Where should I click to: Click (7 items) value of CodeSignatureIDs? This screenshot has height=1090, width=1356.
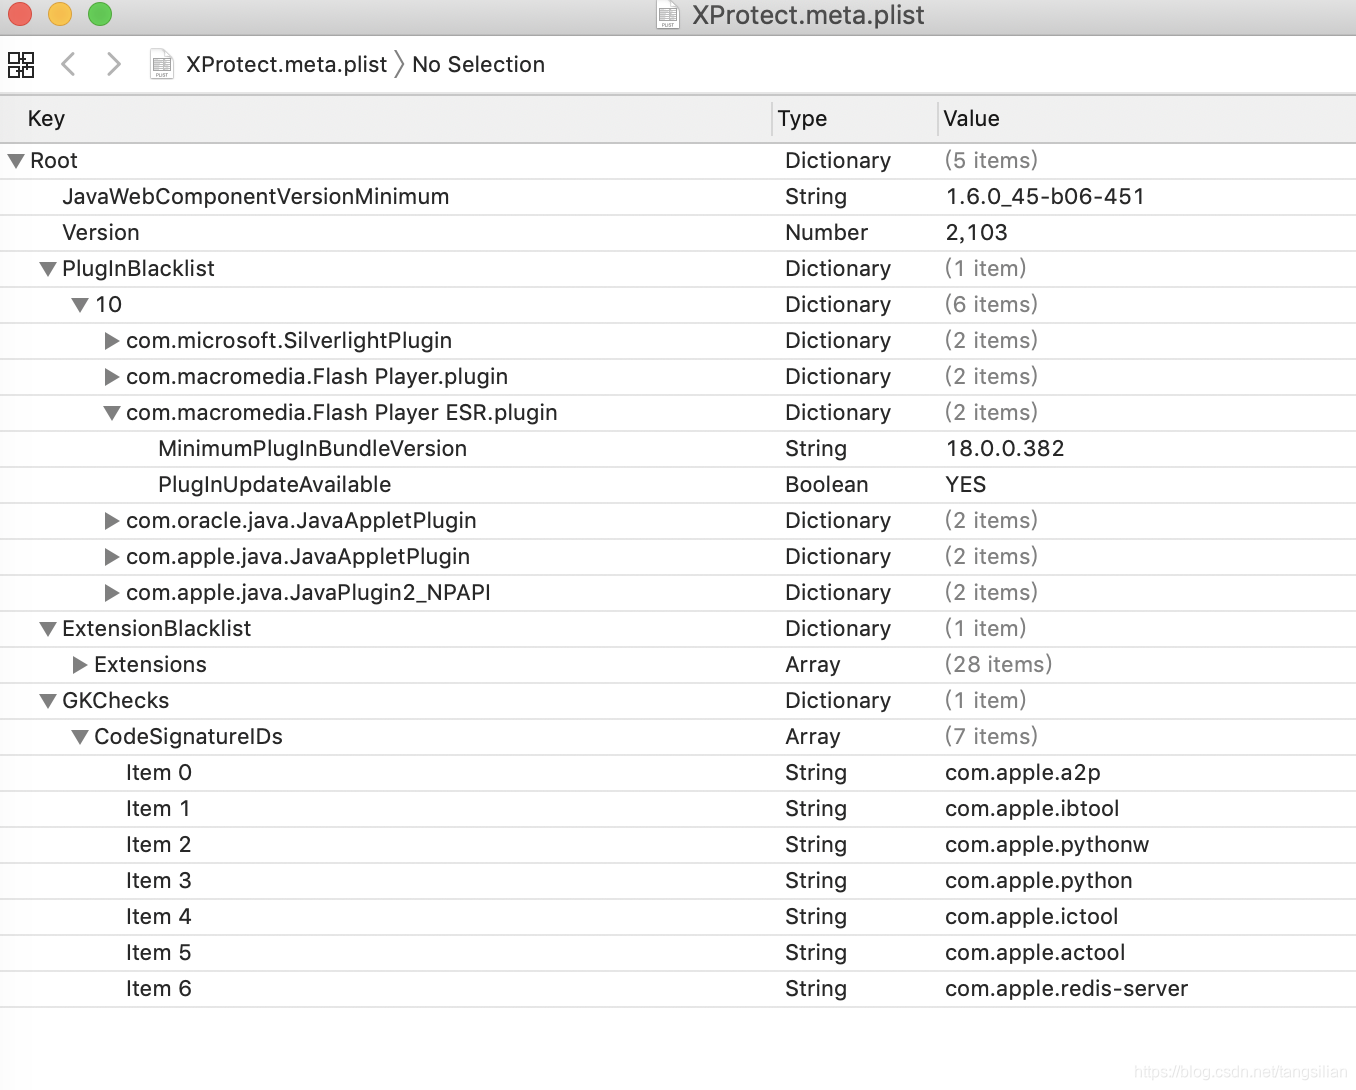991,737
